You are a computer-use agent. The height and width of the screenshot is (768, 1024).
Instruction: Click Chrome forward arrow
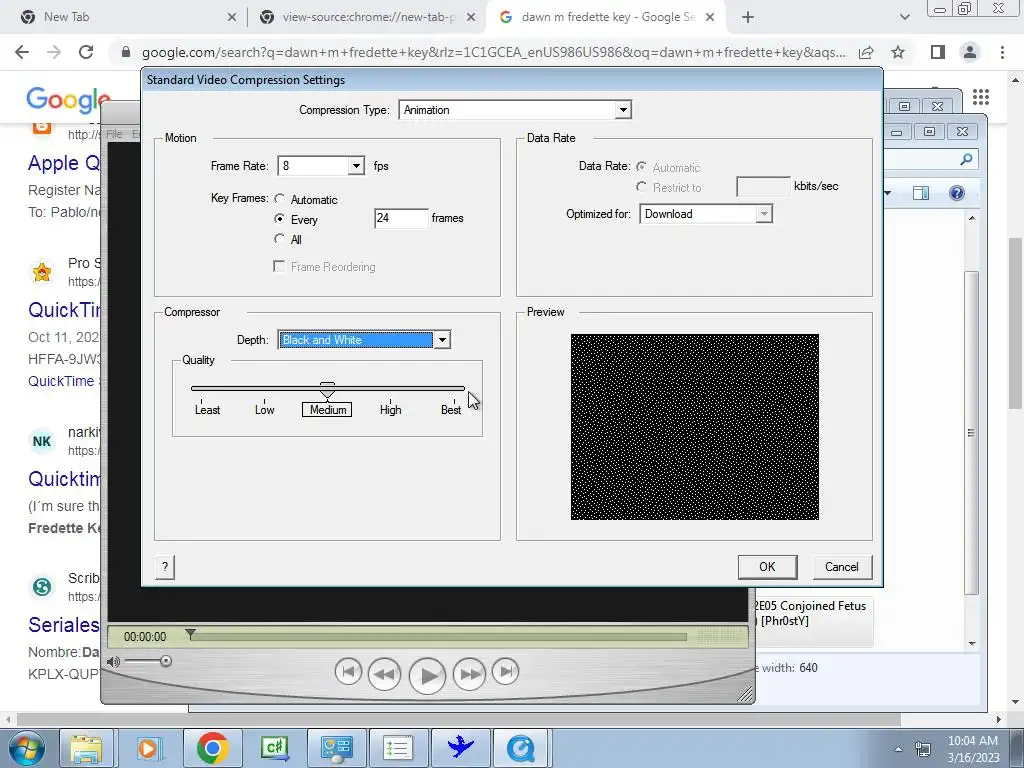point(54,52)
